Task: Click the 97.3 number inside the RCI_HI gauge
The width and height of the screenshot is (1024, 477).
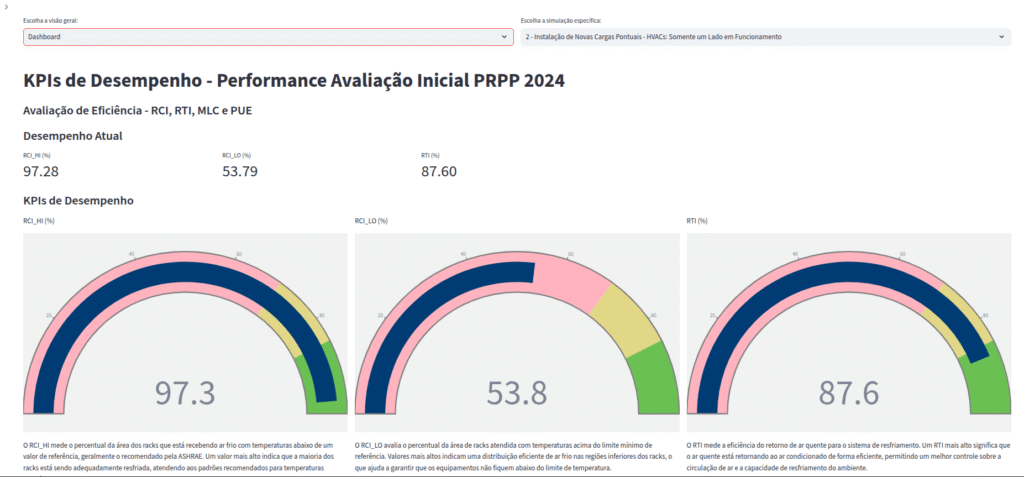Action: click(x=185, y=393)
